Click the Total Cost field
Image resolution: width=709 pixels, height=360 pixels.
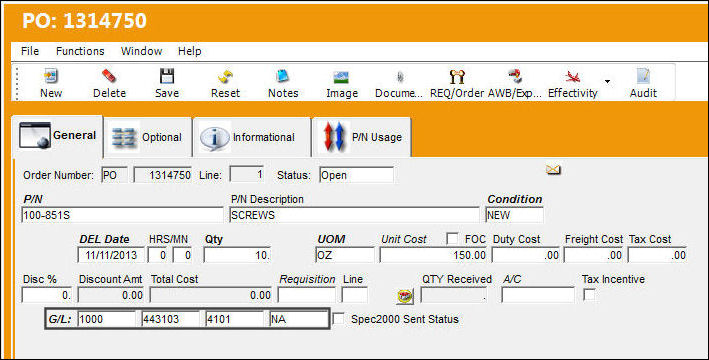click(x=211, y=295)
